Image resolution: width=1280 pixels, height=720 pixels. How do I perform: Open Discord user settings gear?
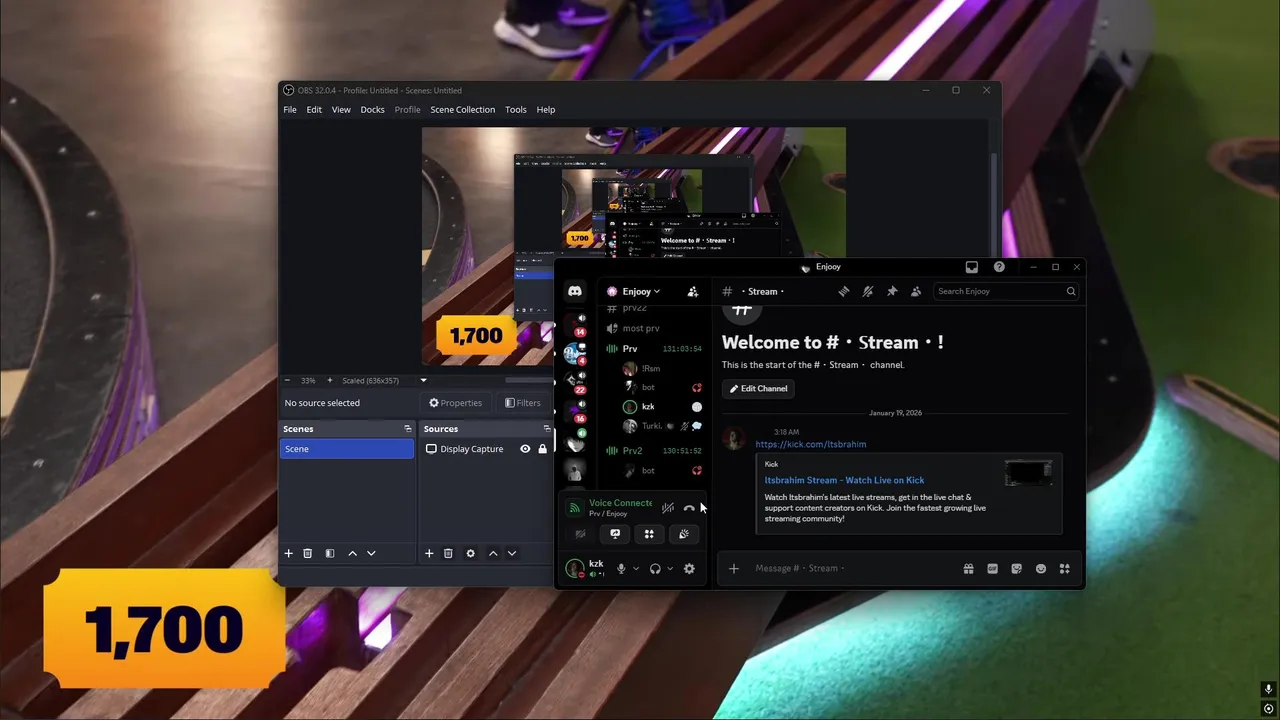pos(689,568)
